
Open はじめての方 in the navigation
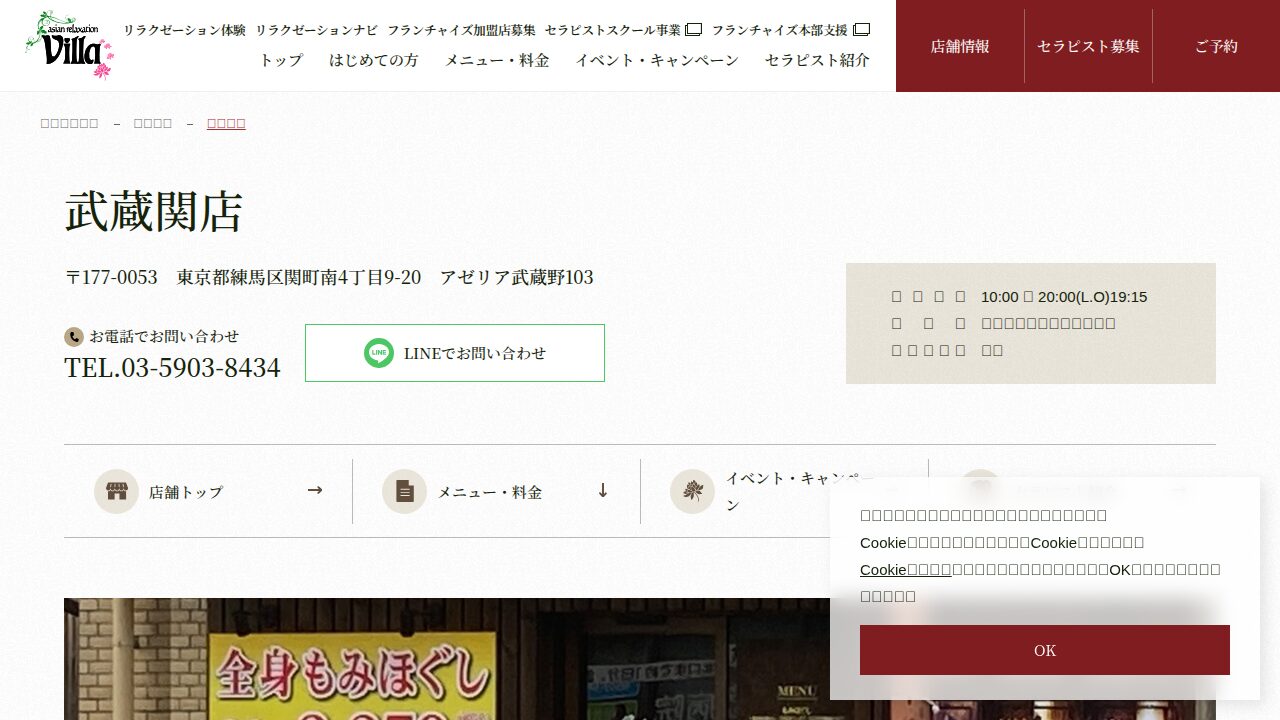pyautogui.click(x=374, y=60)
